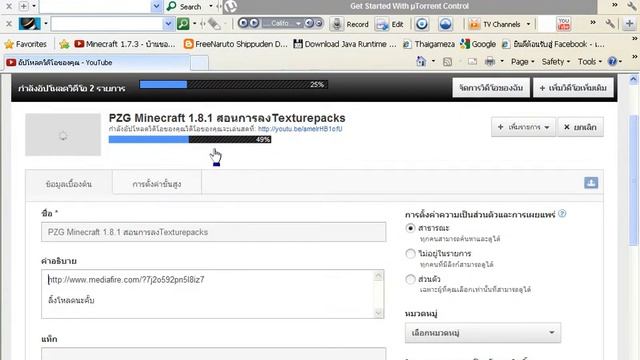Open the Page menu dropdown
The width and height of the screenshot is (640, 360).
[522, 62]
